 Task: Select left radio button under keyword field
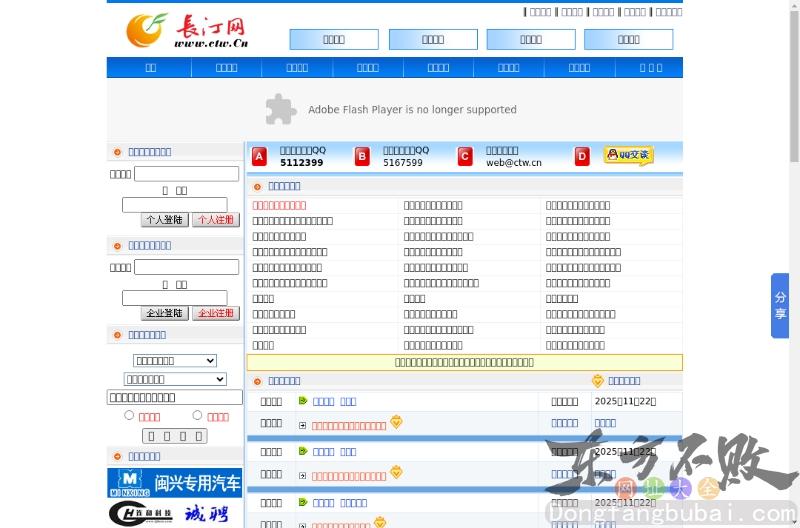click(x=129, y=415)
